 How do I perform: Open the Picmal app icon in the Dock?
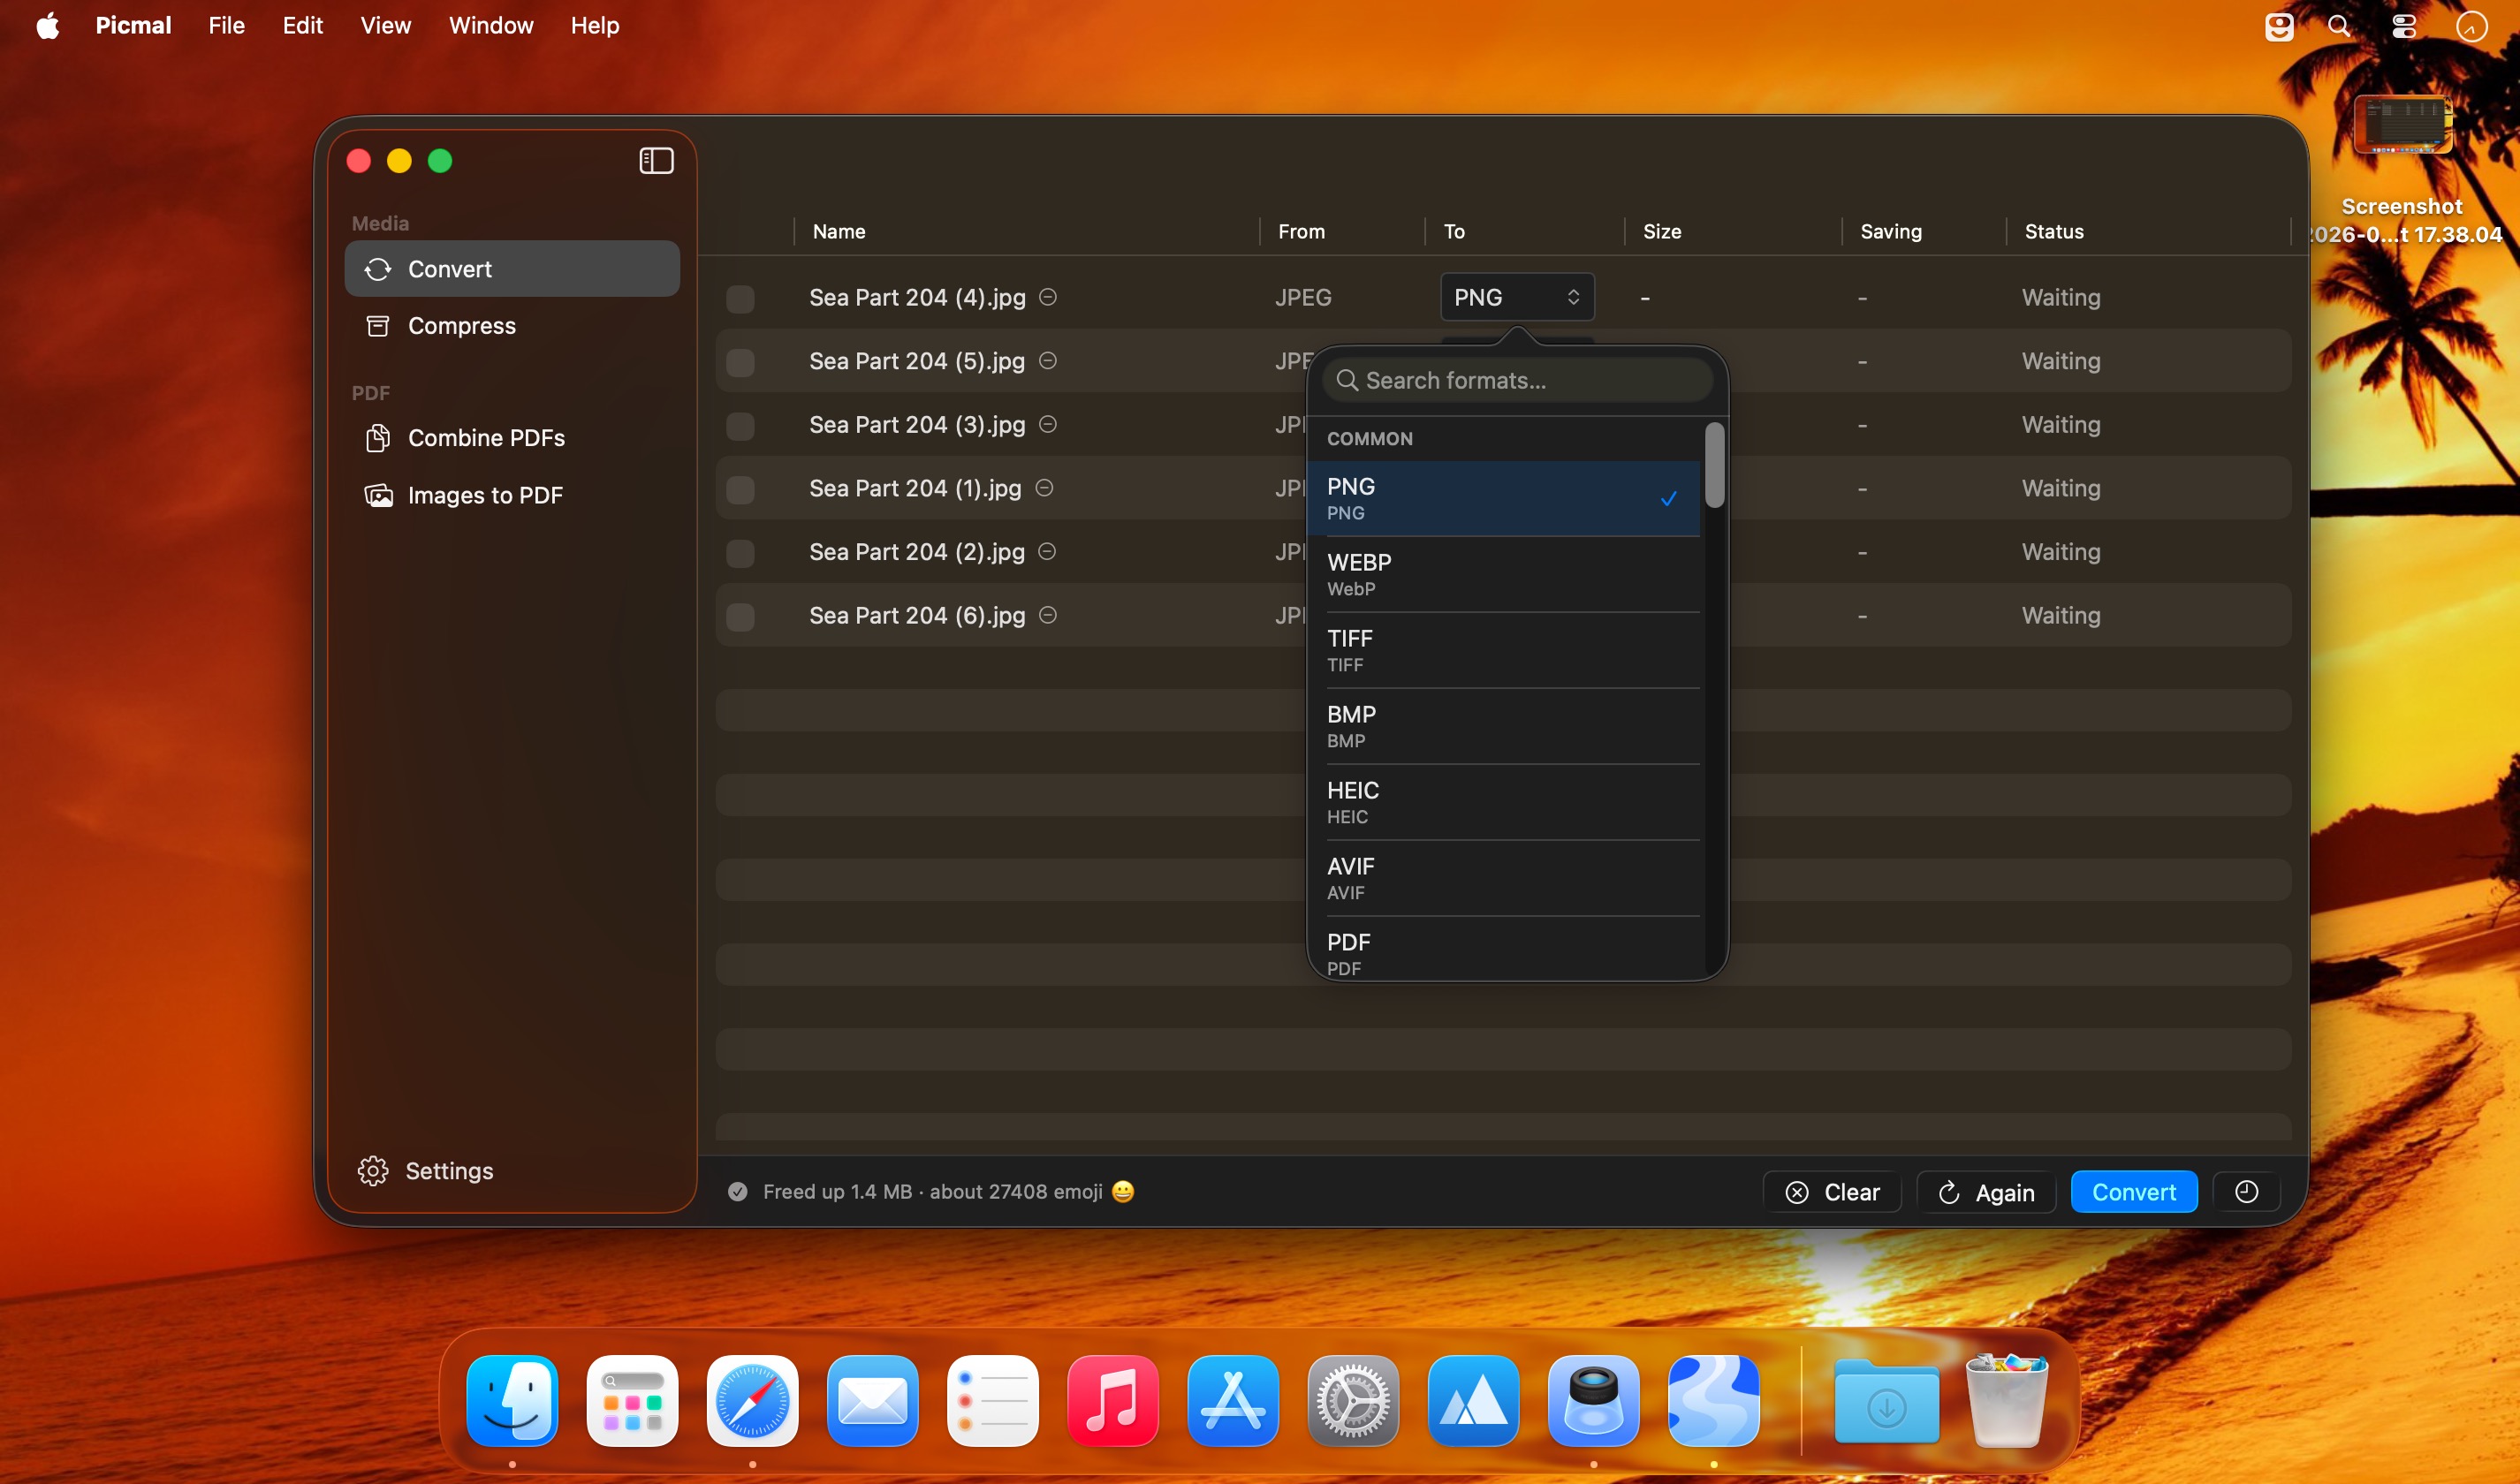click(1713, 1400)
